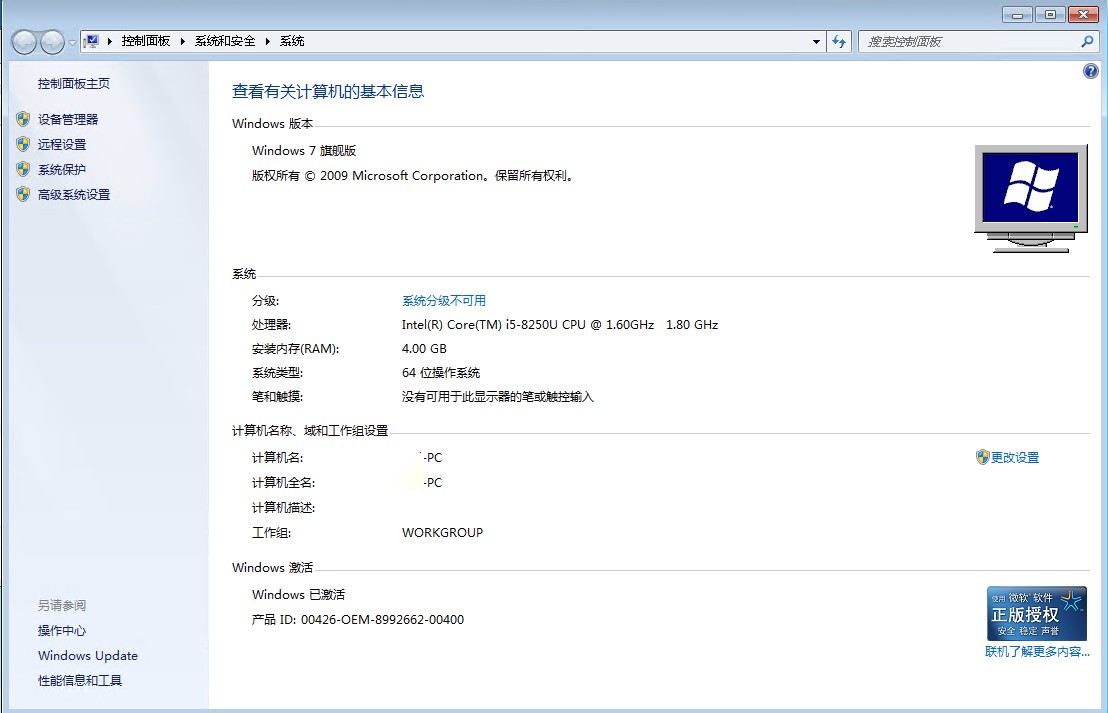Click shield icon next to 高级系统设置
This screenshot has height=713, width=1108.
[23, 194]
